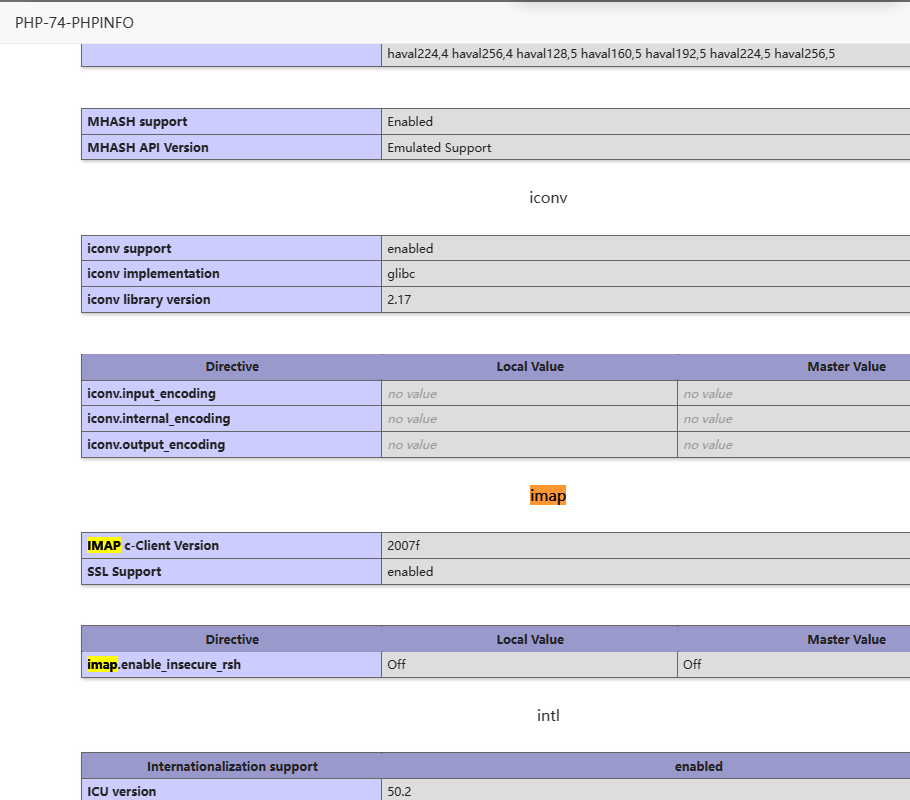Click local value of iconv.internal_encoding
The height and width of the screenshot is (800, 910).
pos(412,419)
